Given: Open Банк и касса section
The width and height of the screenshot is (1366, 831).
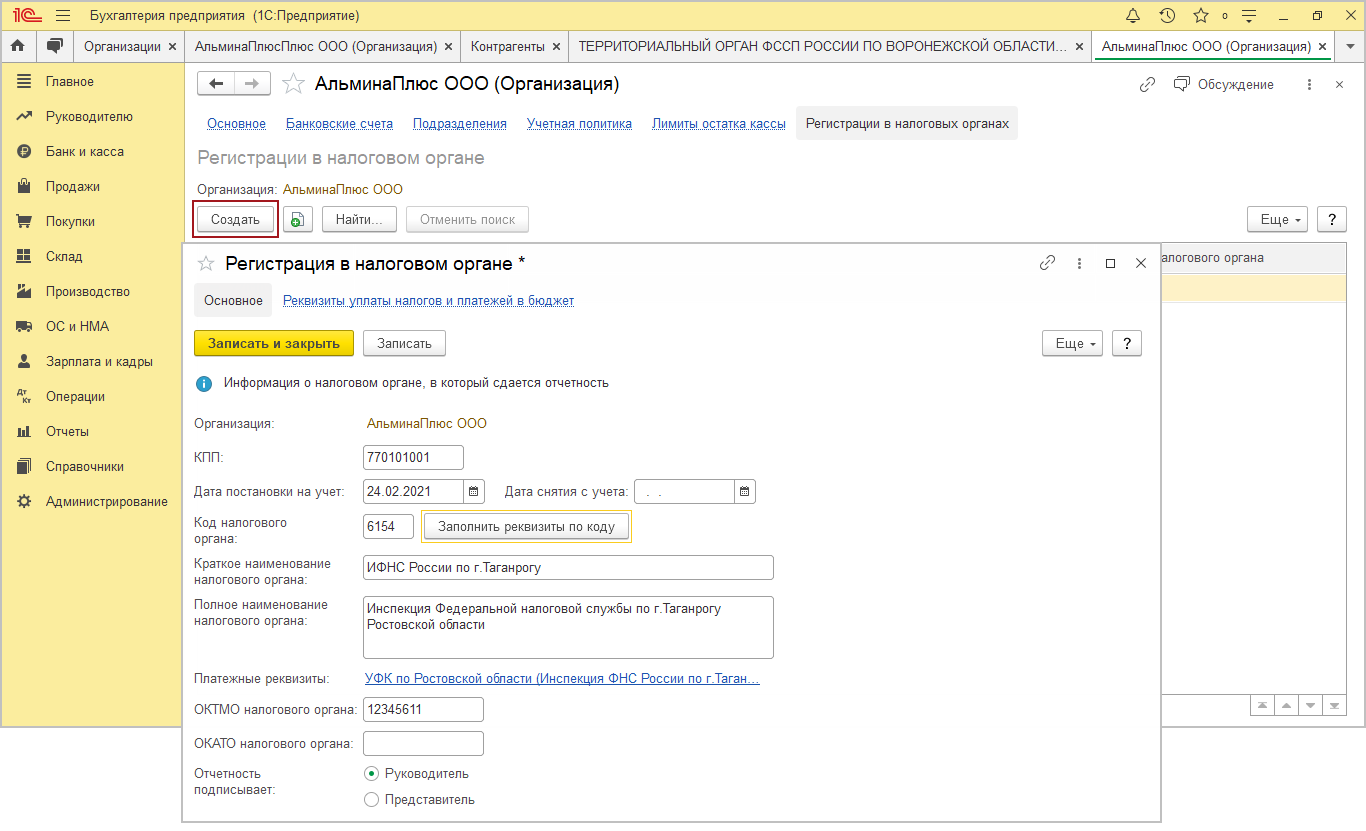Looking at the screenshot, I should (85, 151).
